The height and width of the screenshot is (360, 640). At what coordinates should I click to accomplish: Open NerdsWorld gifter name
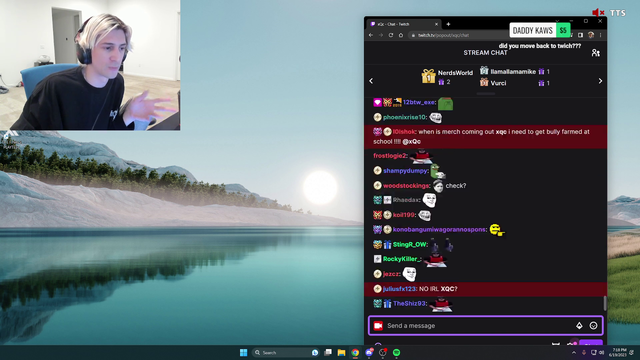pyautogui.click(x=455, y=73)
